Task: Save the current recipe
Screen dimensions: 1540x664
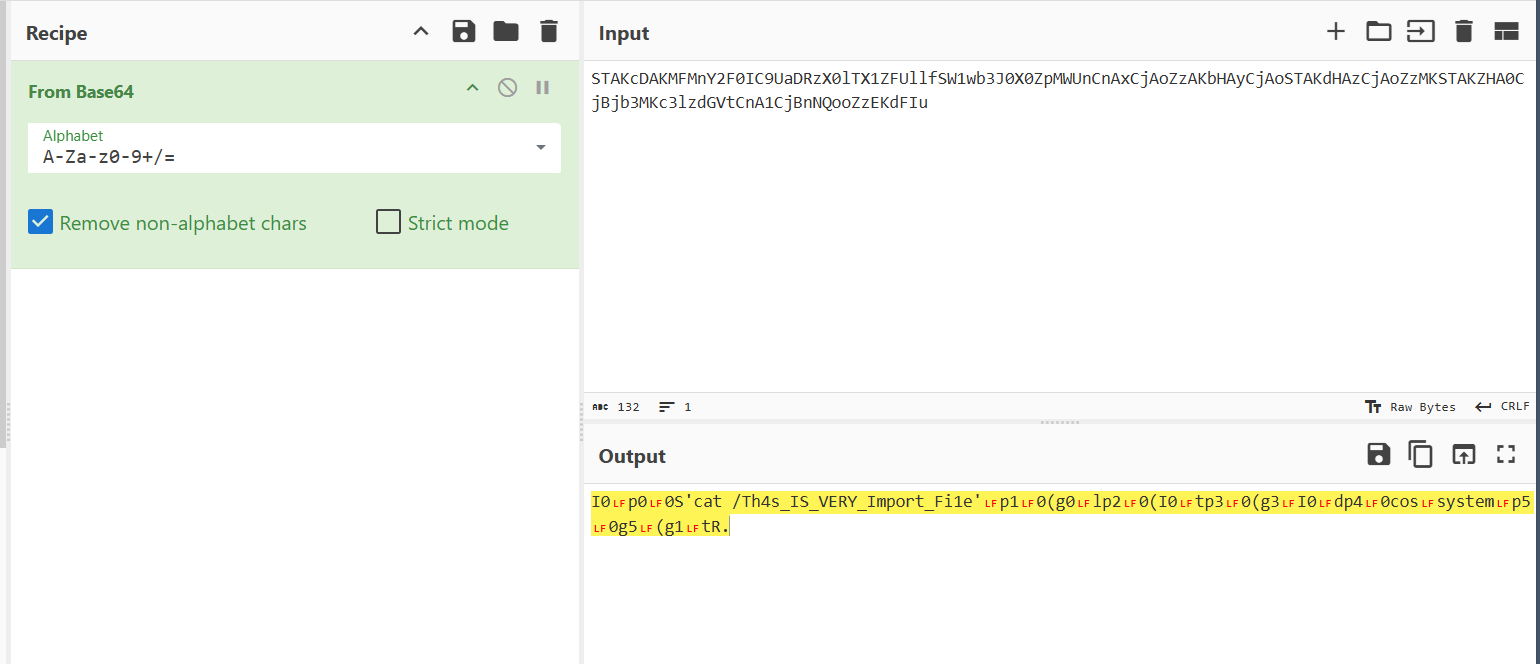Action: (464, 32)
